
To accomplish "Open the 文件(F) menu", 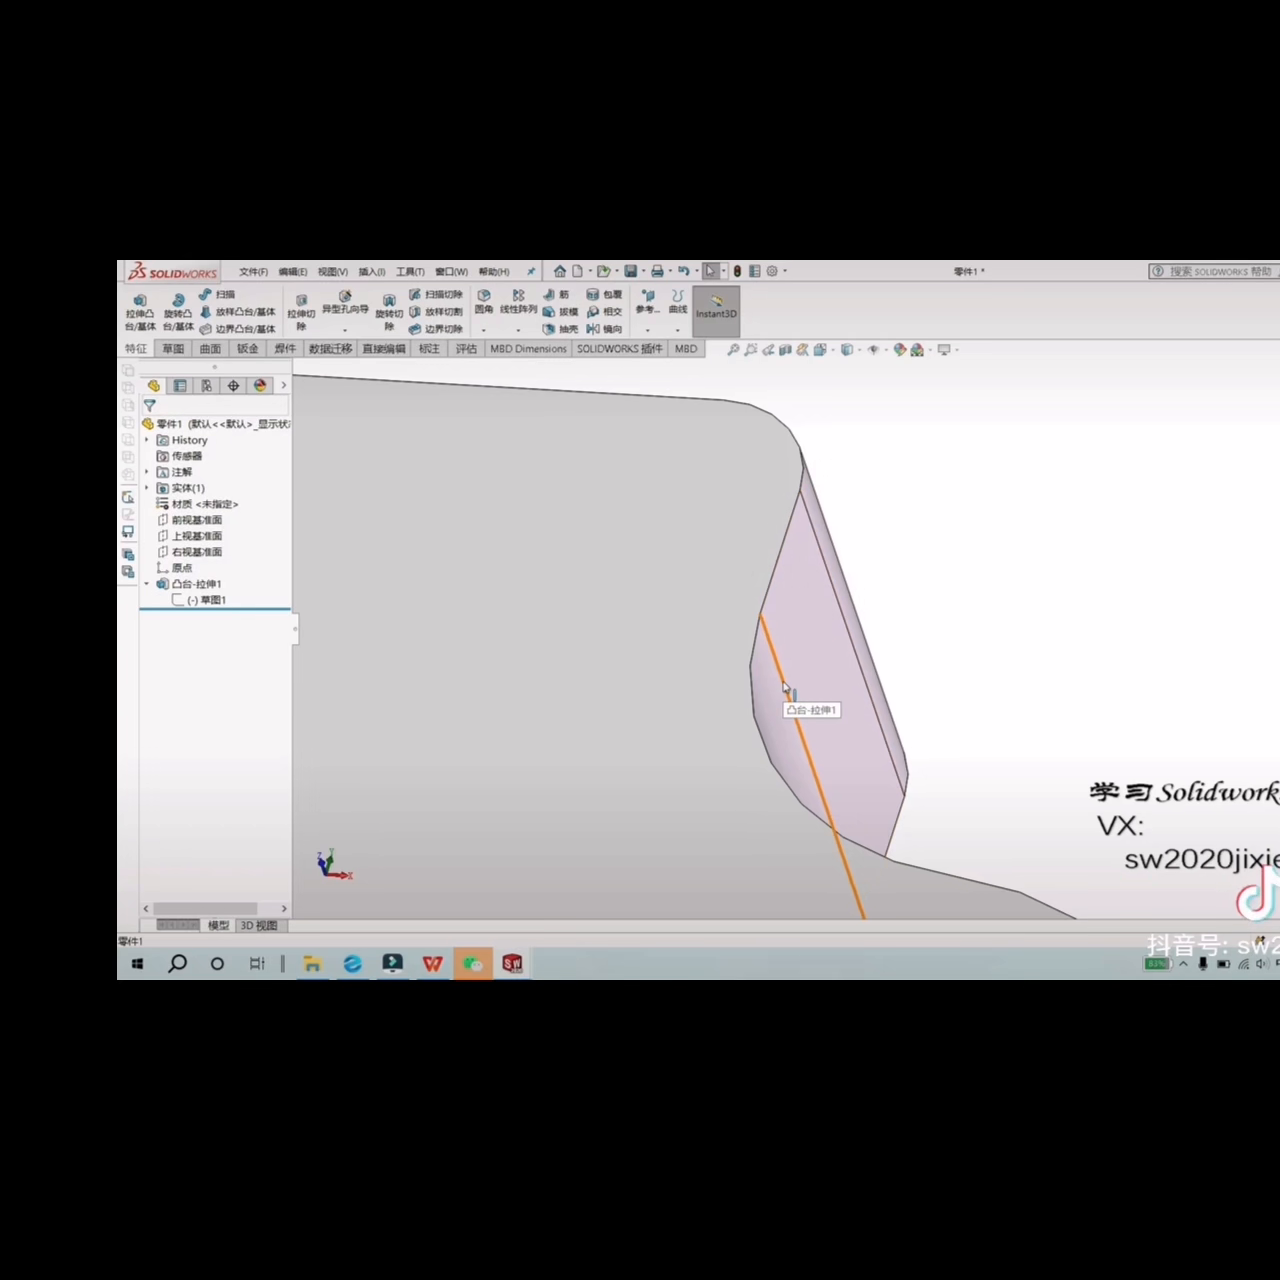I will pos(253,272).
